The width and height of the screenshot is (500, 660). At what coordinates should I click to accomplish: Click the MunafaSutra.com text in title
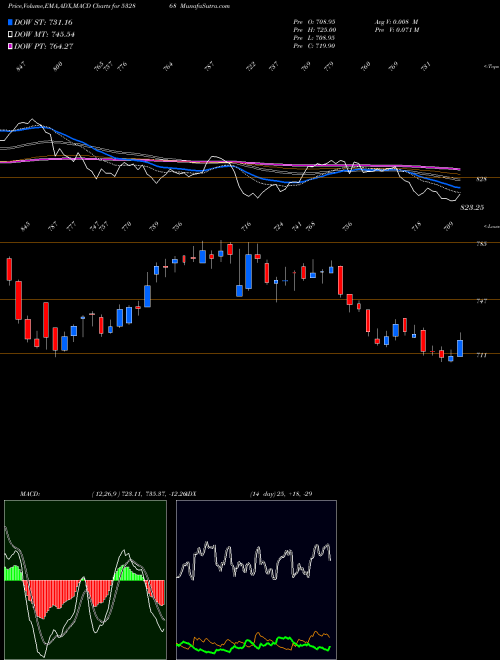(x=206, y=6)
